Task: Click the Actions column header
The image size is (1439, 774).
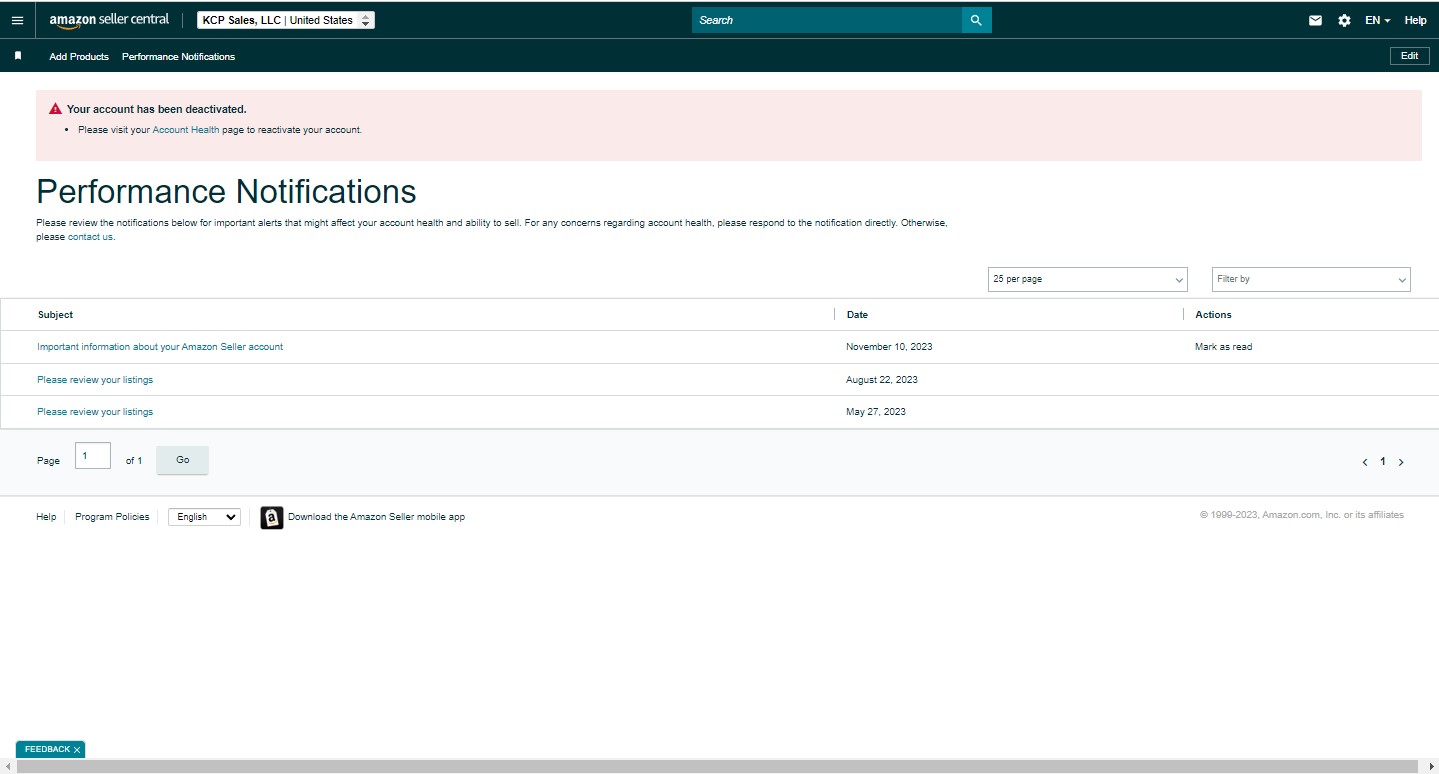Action: (x=1213, y=315)
